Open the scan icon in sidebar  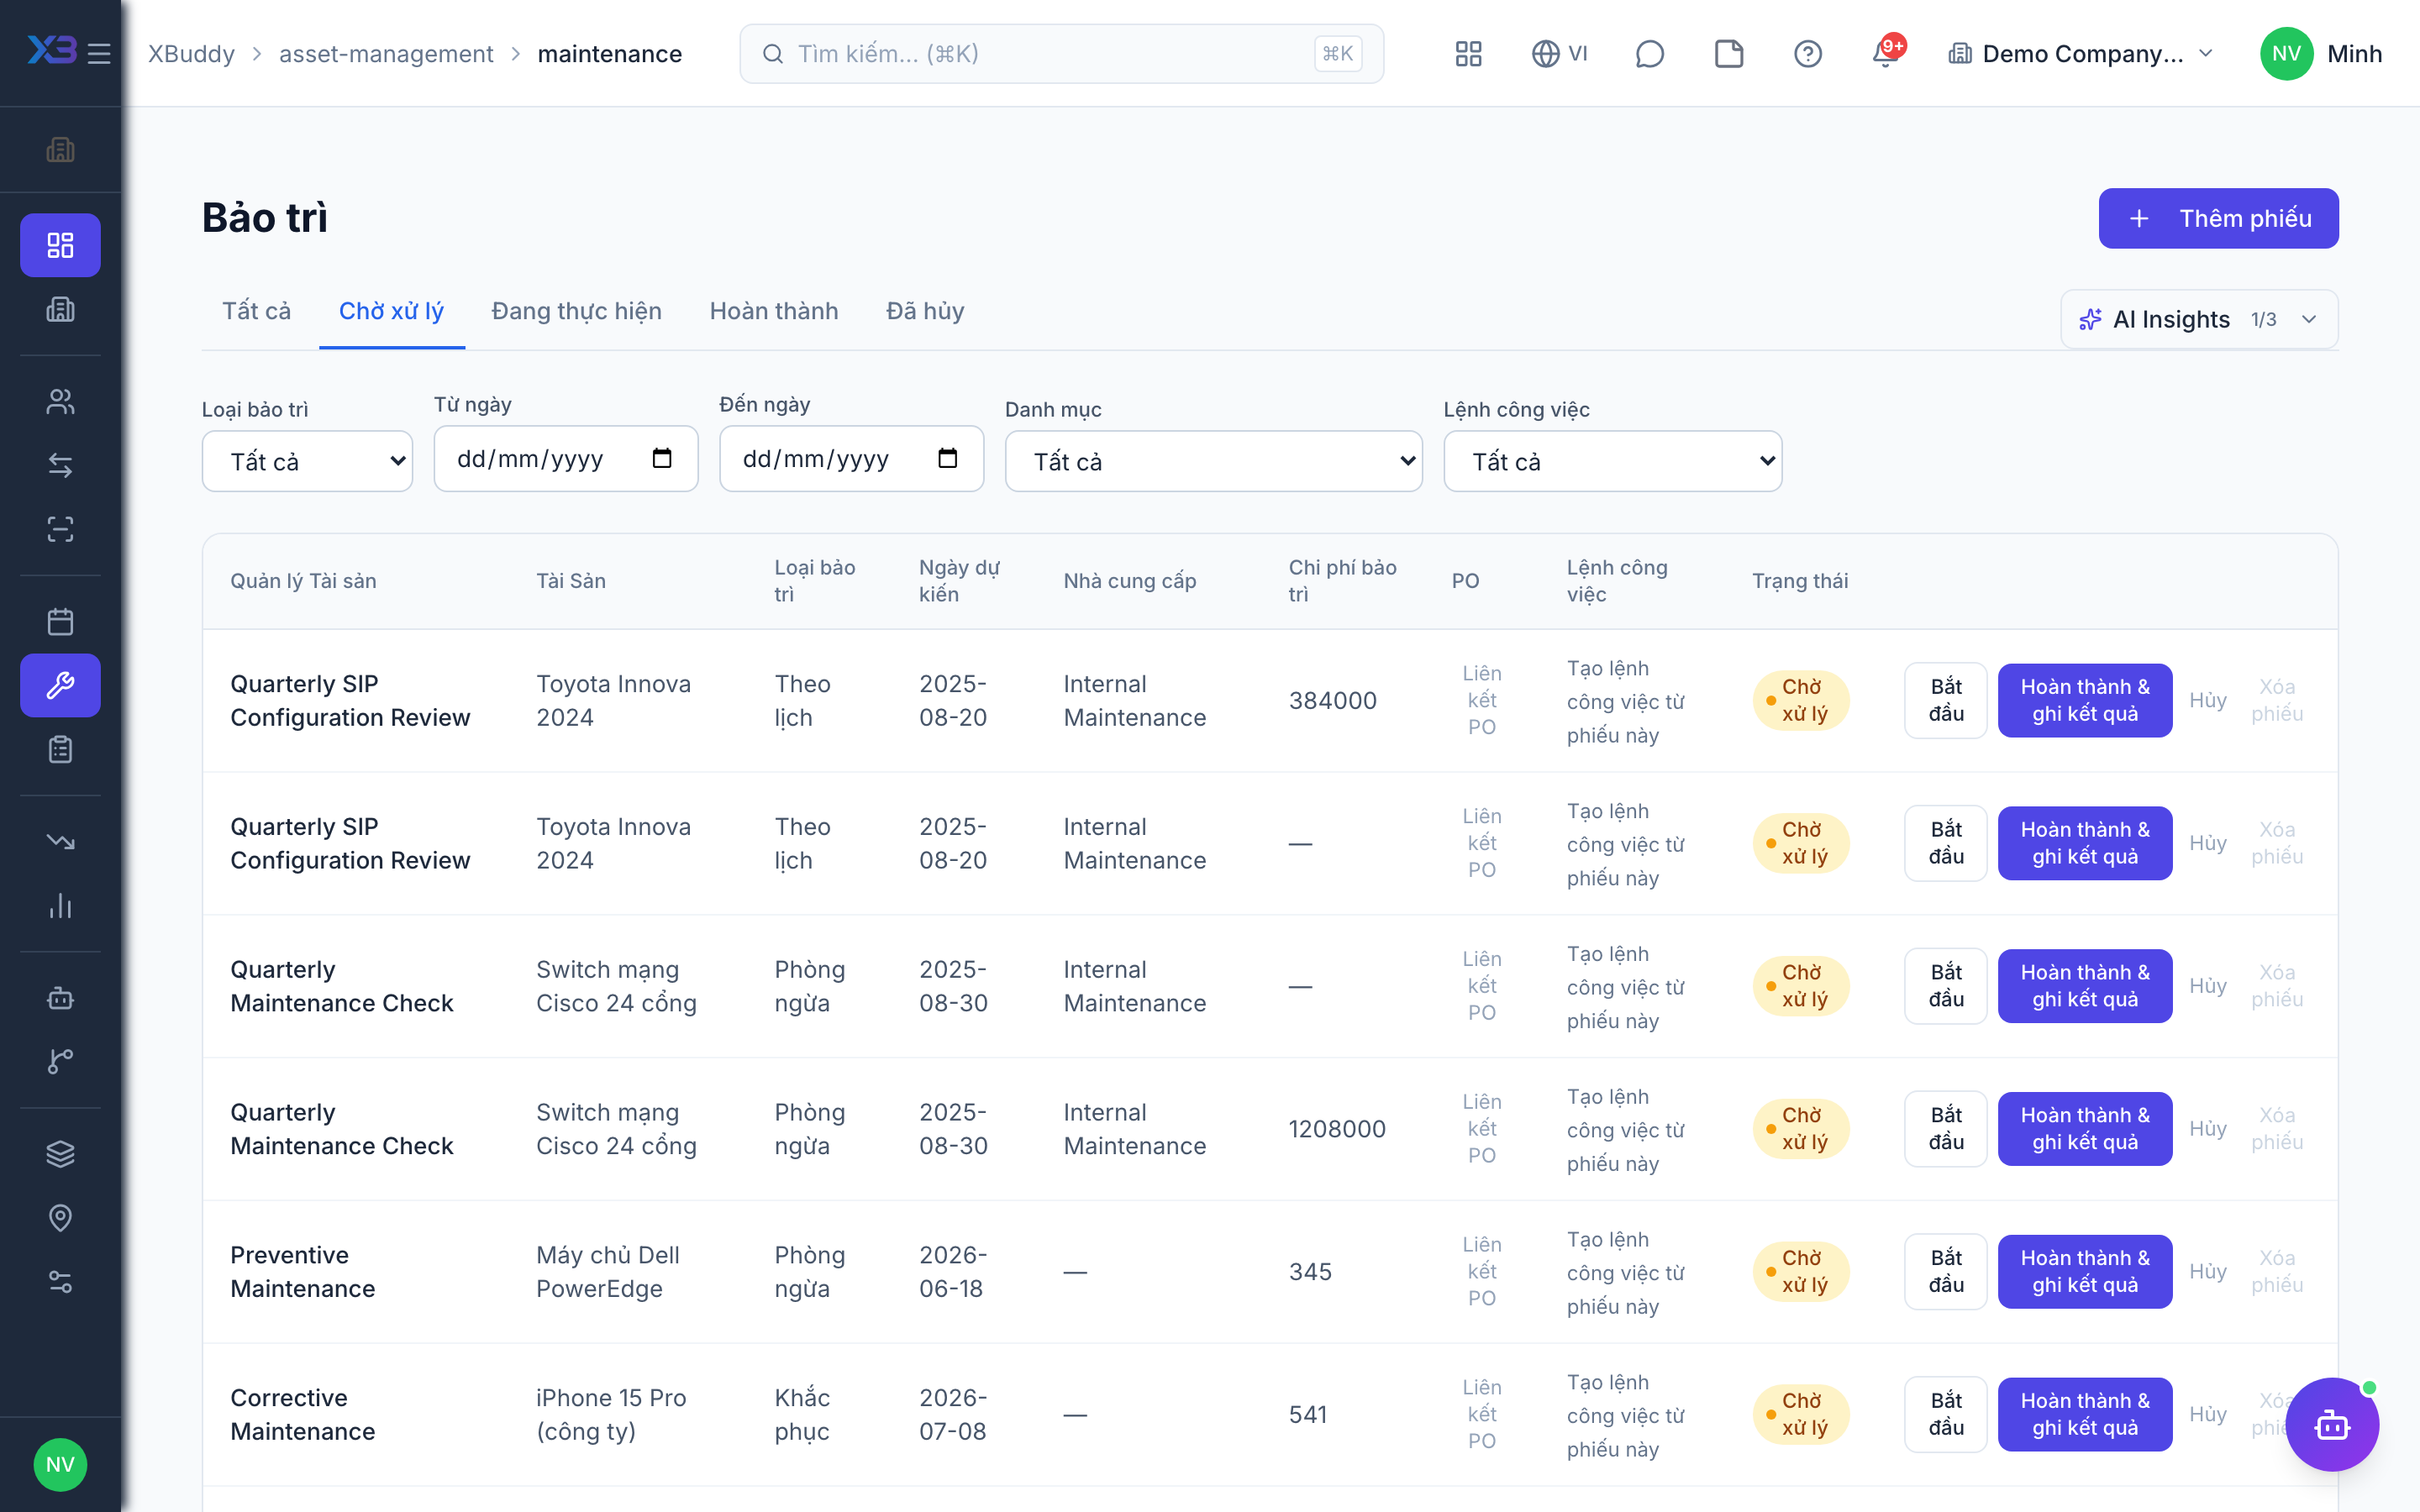click(60, 529)
